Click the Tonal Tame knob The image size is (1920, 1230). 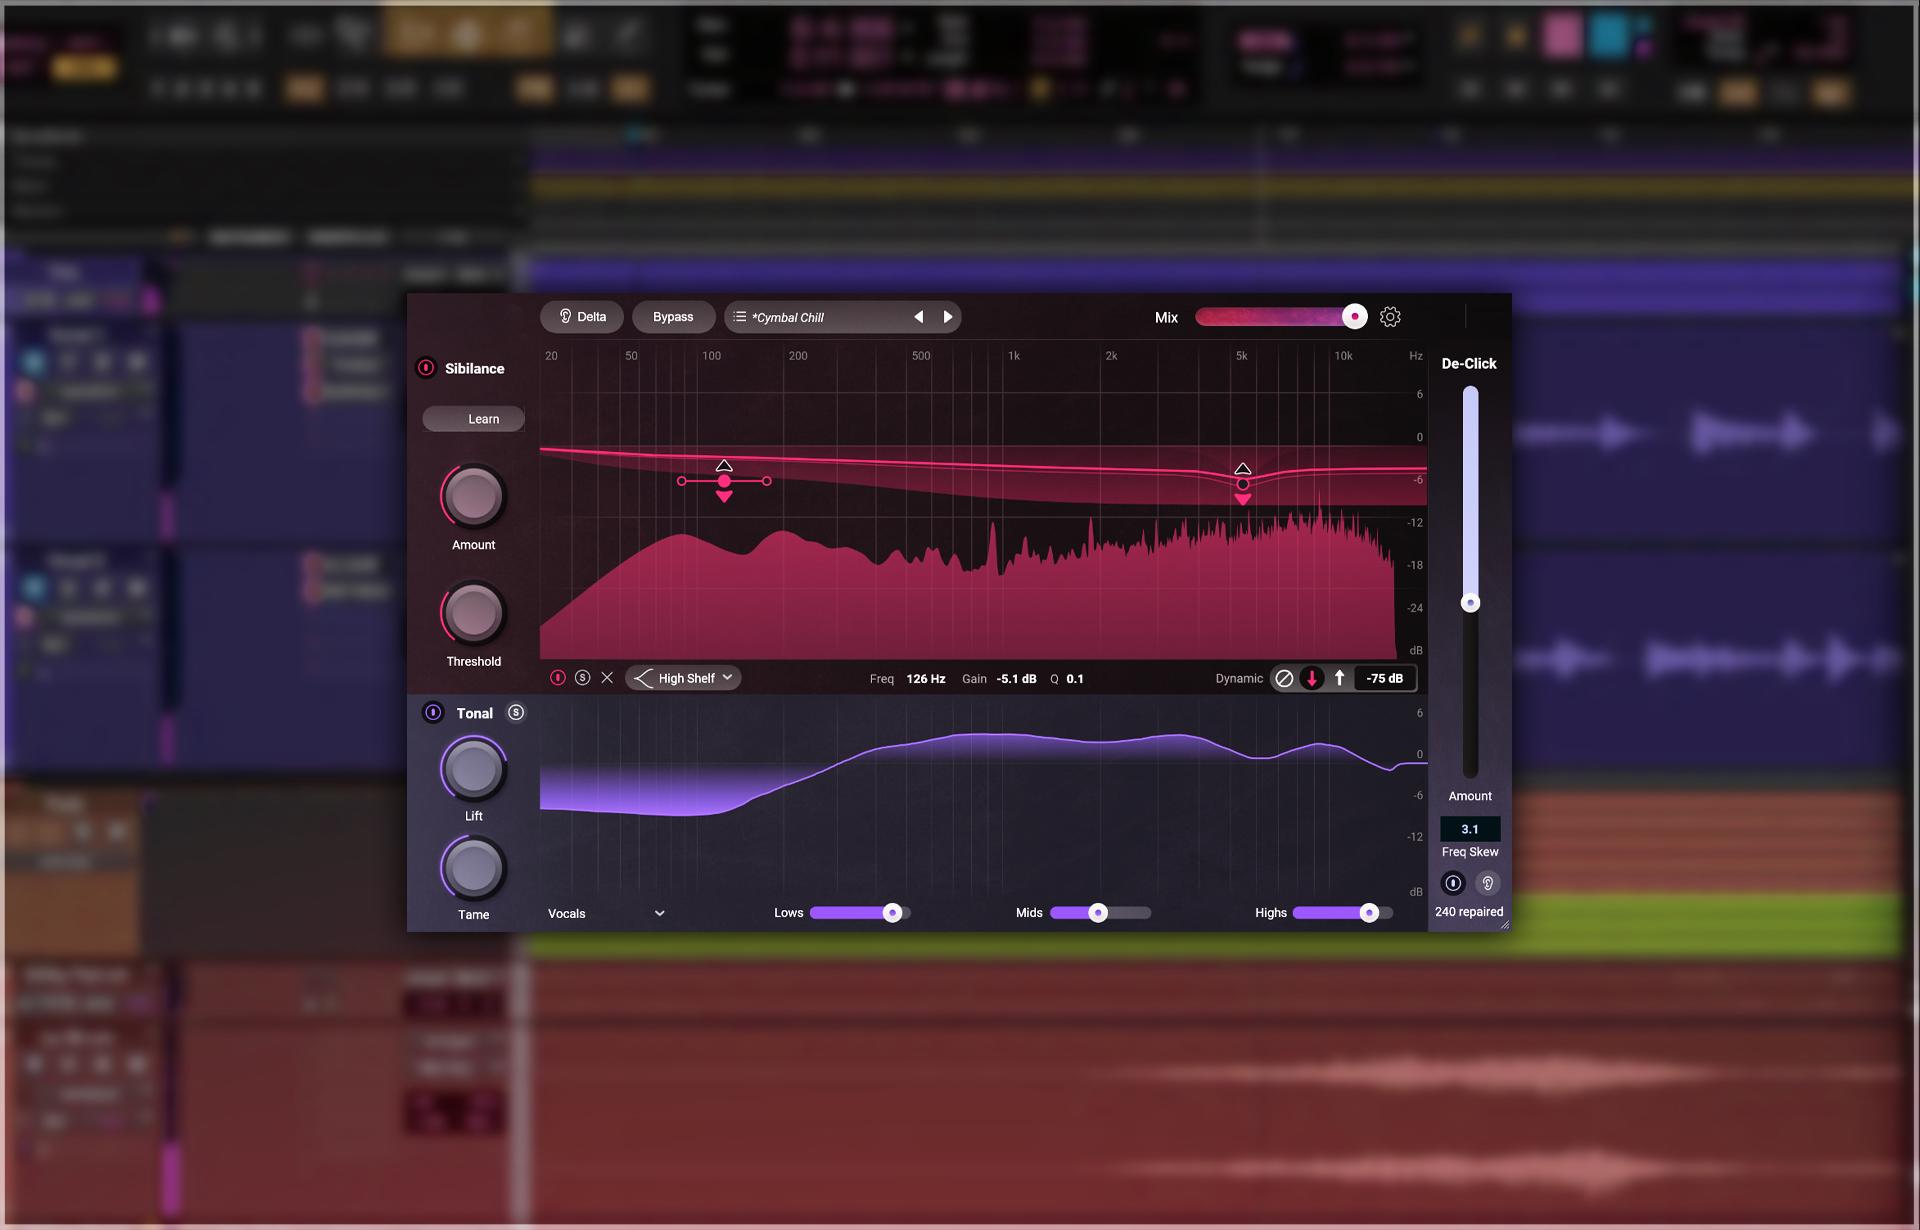(474, 868)
